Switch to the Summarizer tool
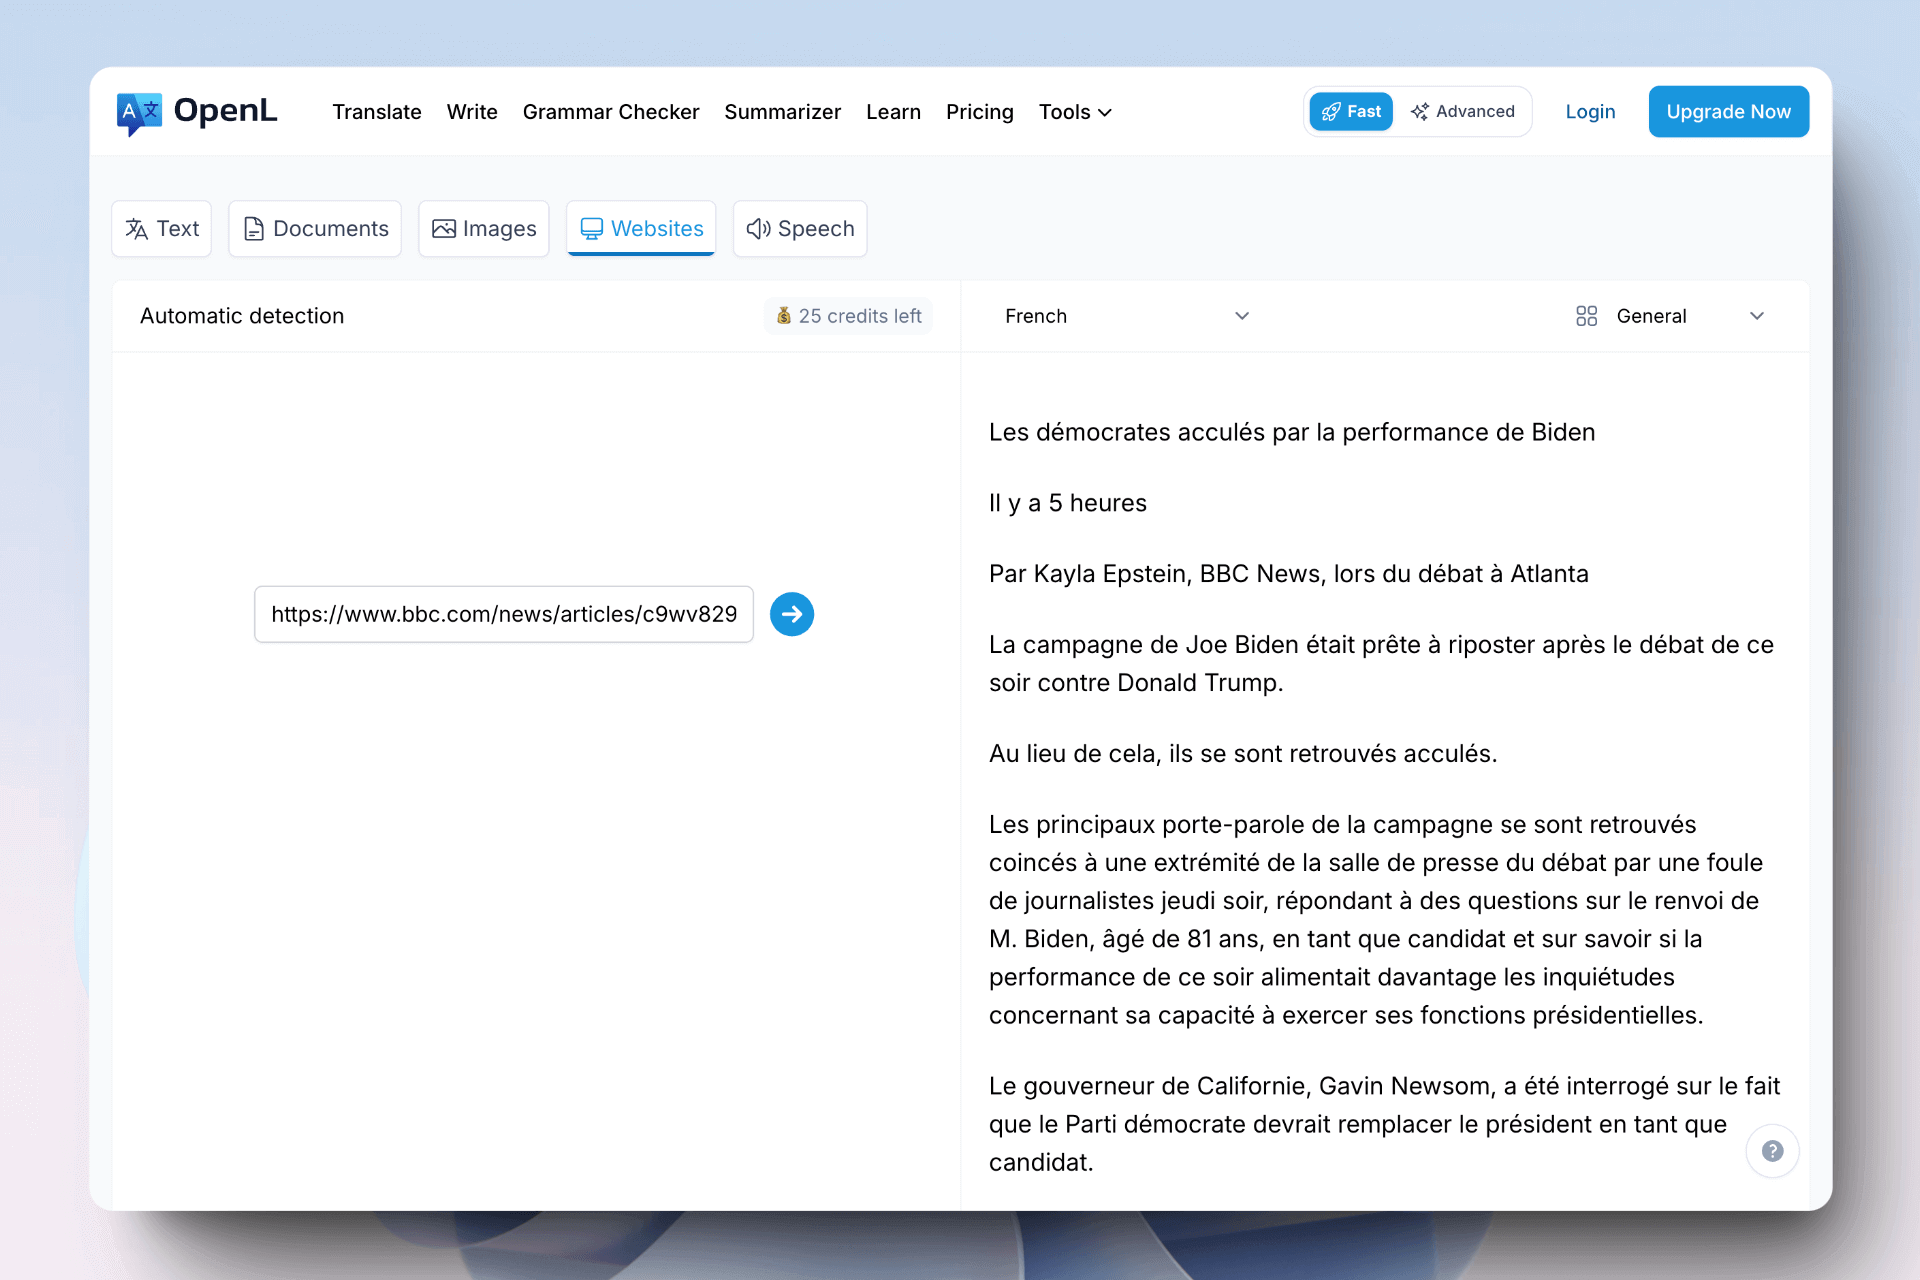This screenshot has width=1920, height=1280. point(783,112)
